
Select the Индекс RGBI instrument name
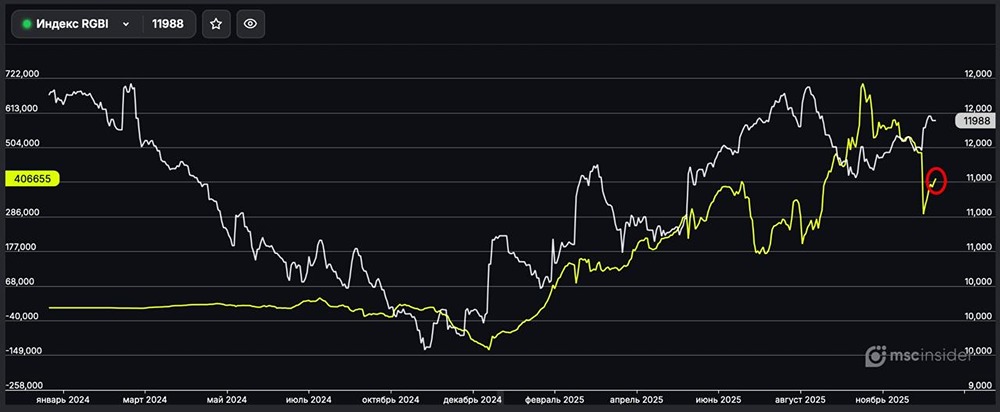click(x=73, y=24)
